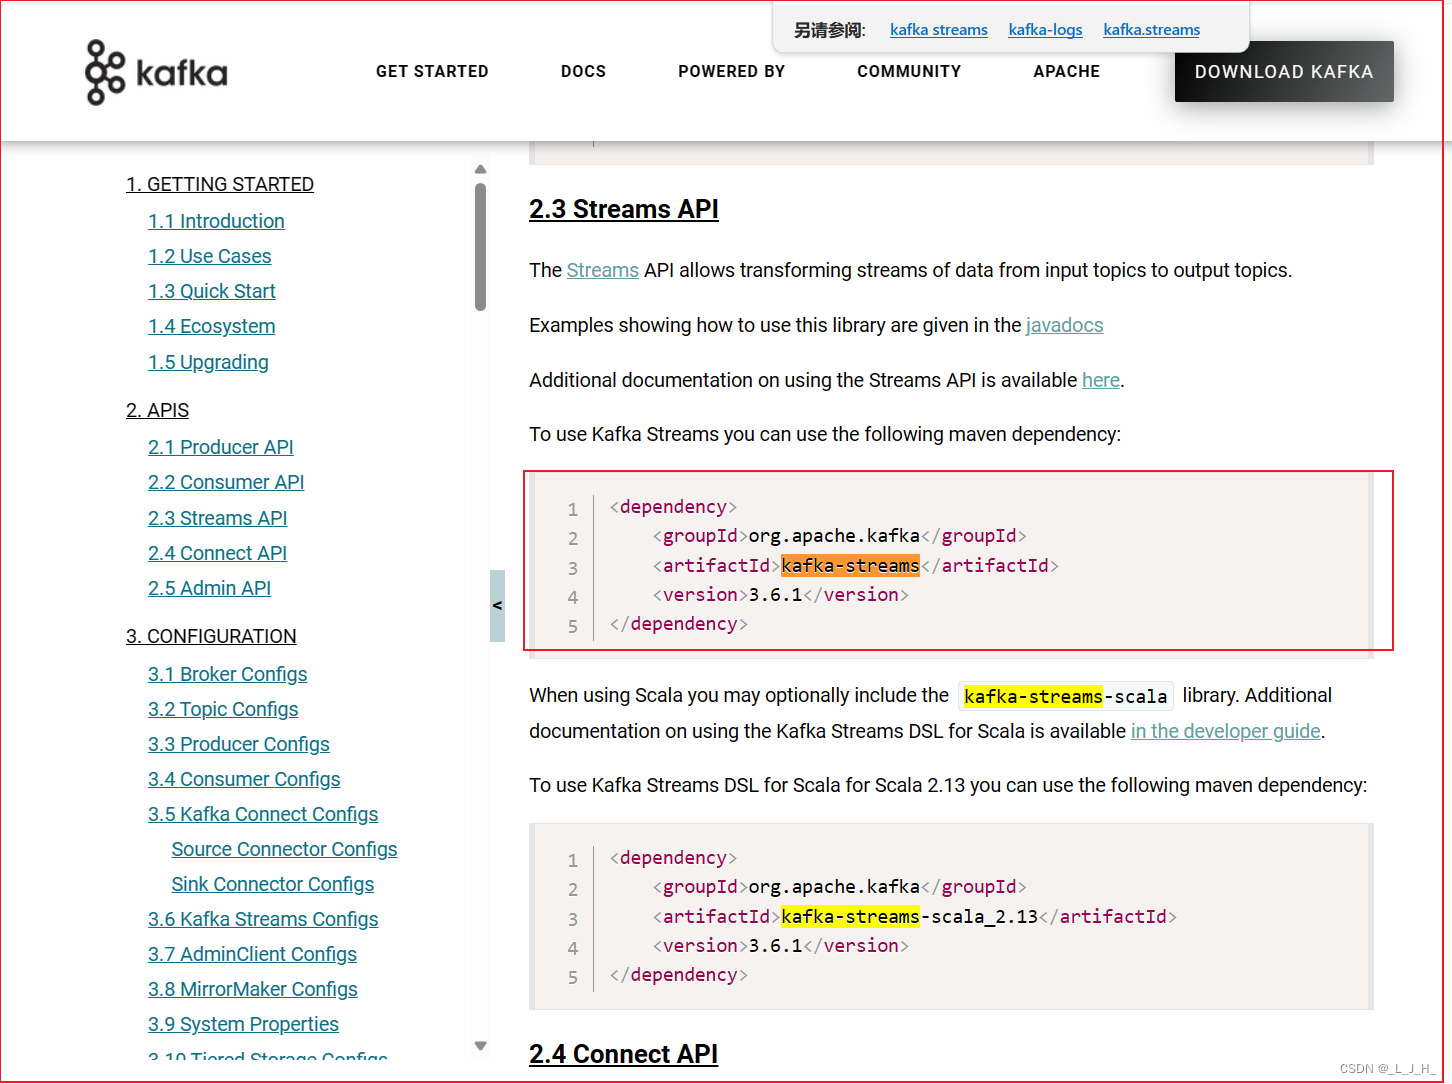Go to 3.8 MirrorMaker Configs
Image resolution: width=1452 pixels, height=1084 pixels.
click(252, 989)
